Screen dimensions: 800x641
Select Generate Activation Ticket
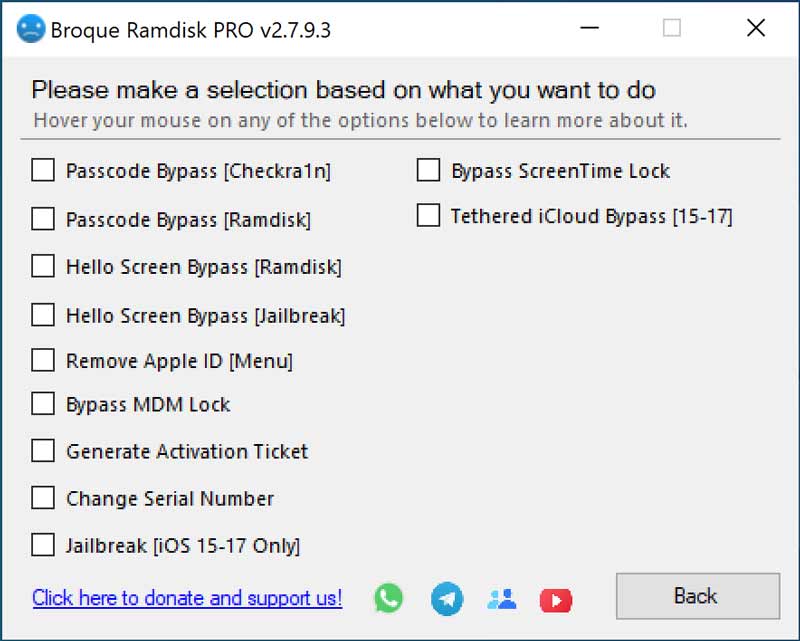tap(42, 451)
